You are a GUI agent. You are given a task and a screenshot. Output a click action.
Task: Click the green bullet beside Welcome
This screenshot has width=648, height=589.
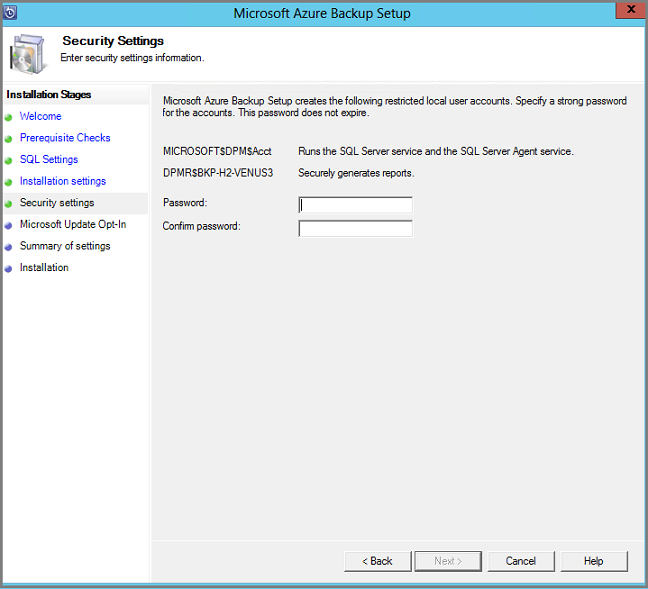point(8,117)
